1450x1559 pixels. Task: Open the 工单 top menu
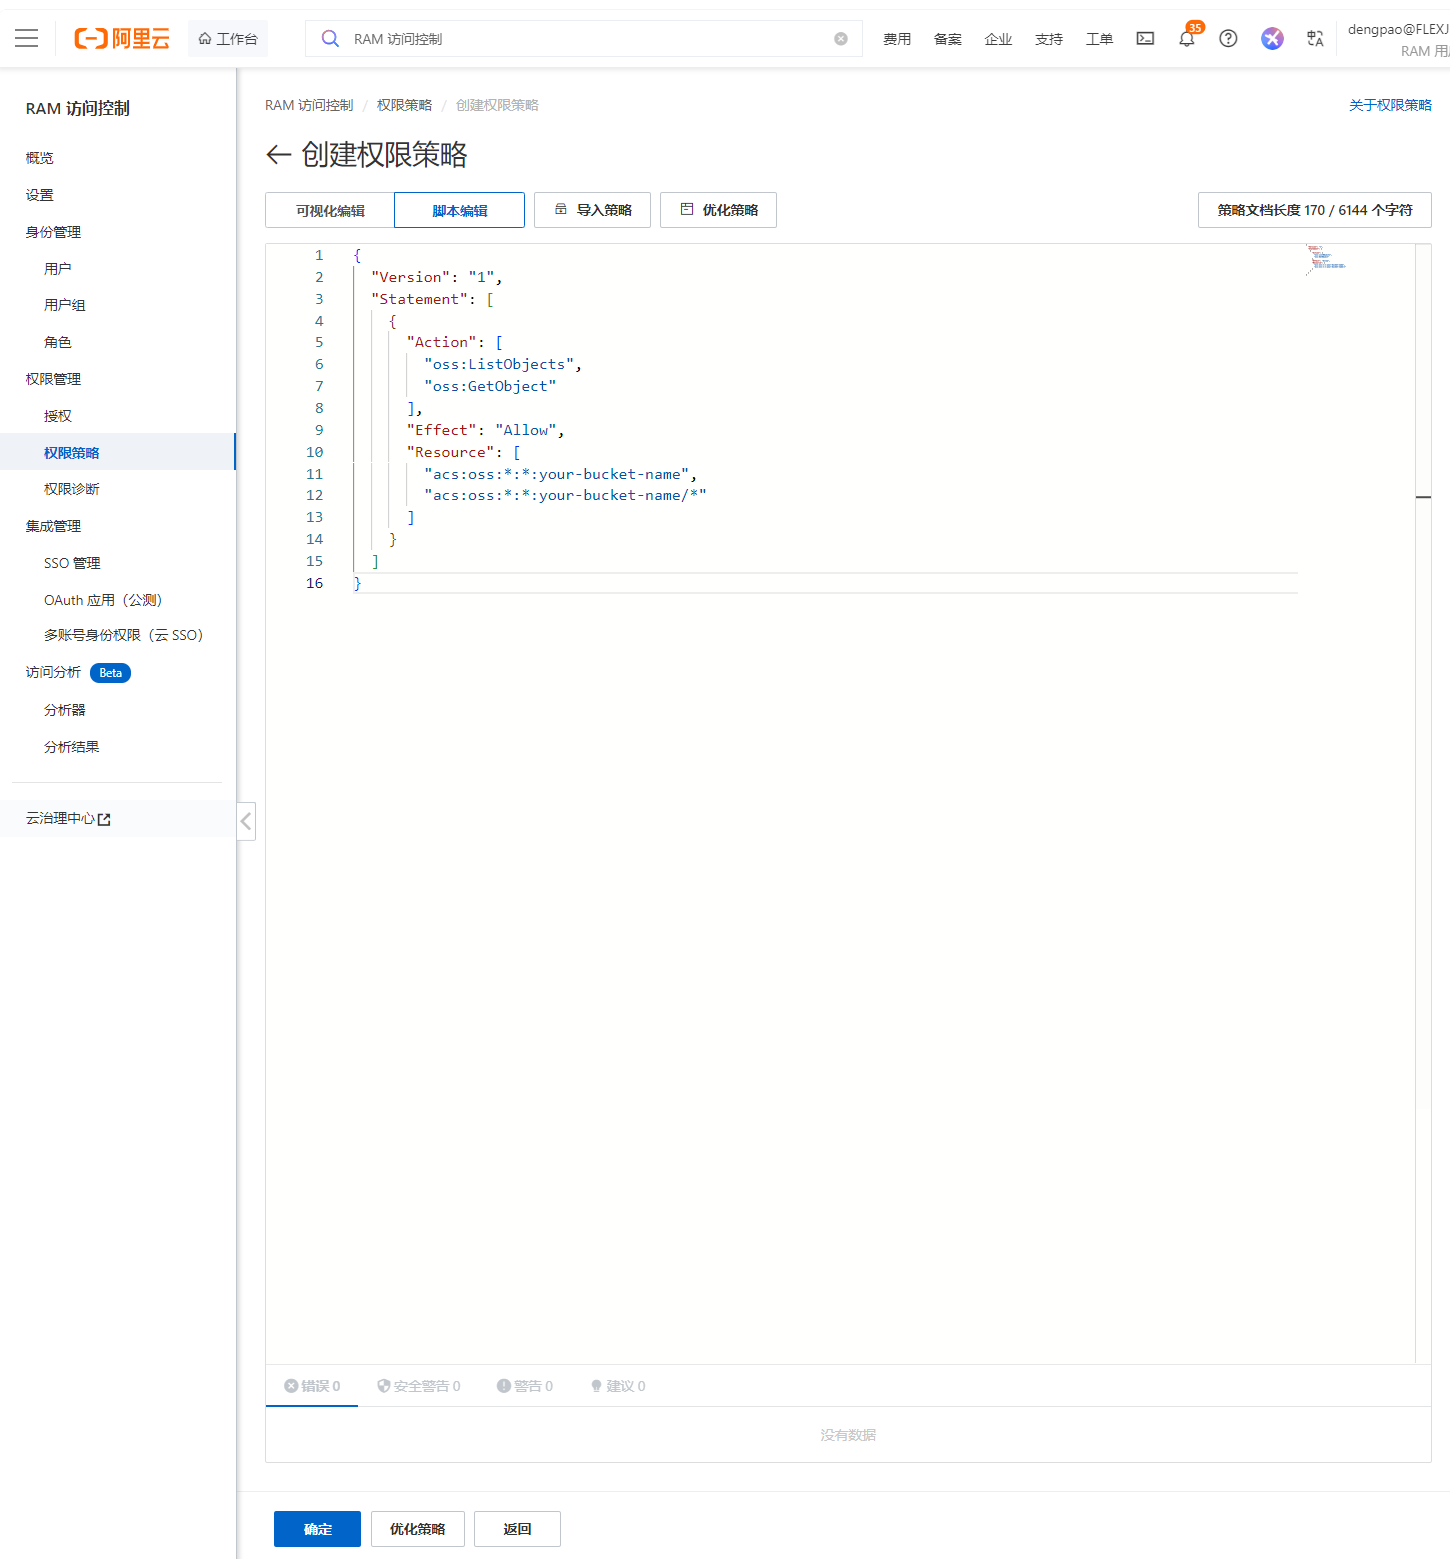(x=1099, y=39)
